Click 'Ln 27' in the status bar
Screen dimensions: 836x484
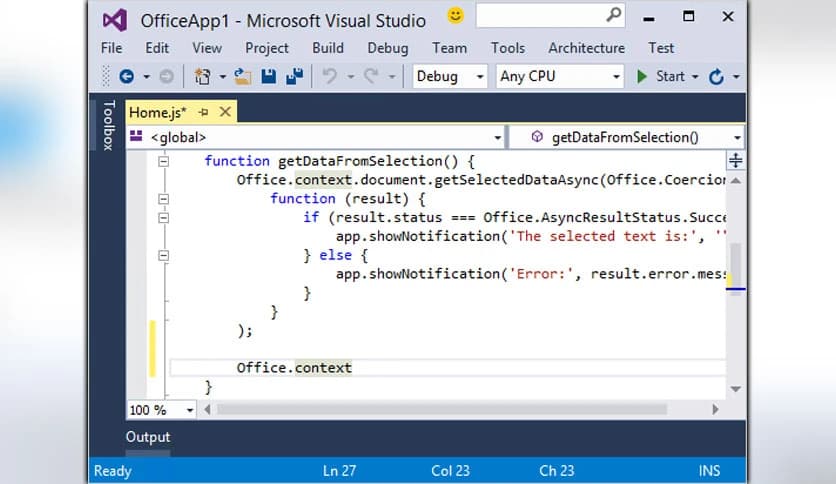click(339, 471)
